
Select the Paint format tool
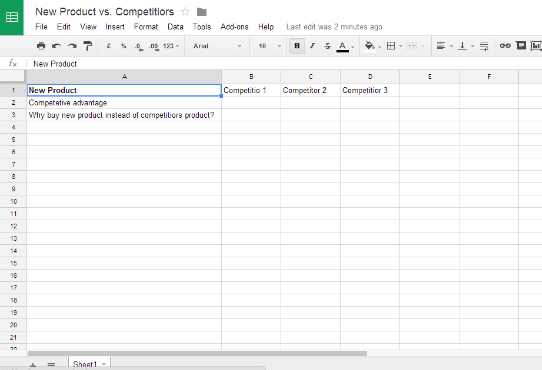coord(88,46)
